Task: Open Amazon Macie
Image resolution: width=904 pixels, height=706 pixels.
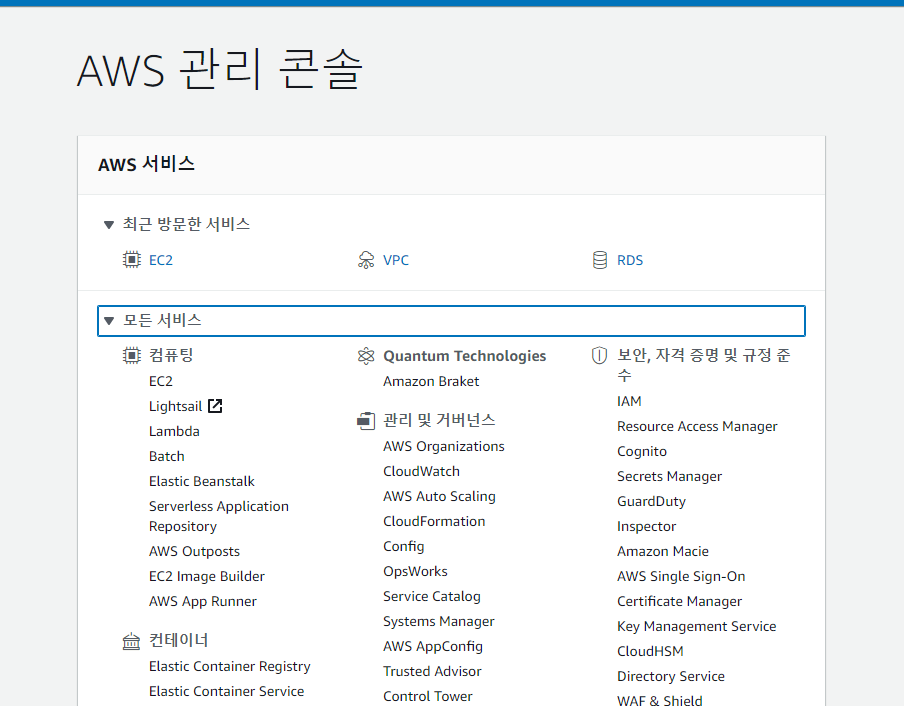Action: (662, 551)
